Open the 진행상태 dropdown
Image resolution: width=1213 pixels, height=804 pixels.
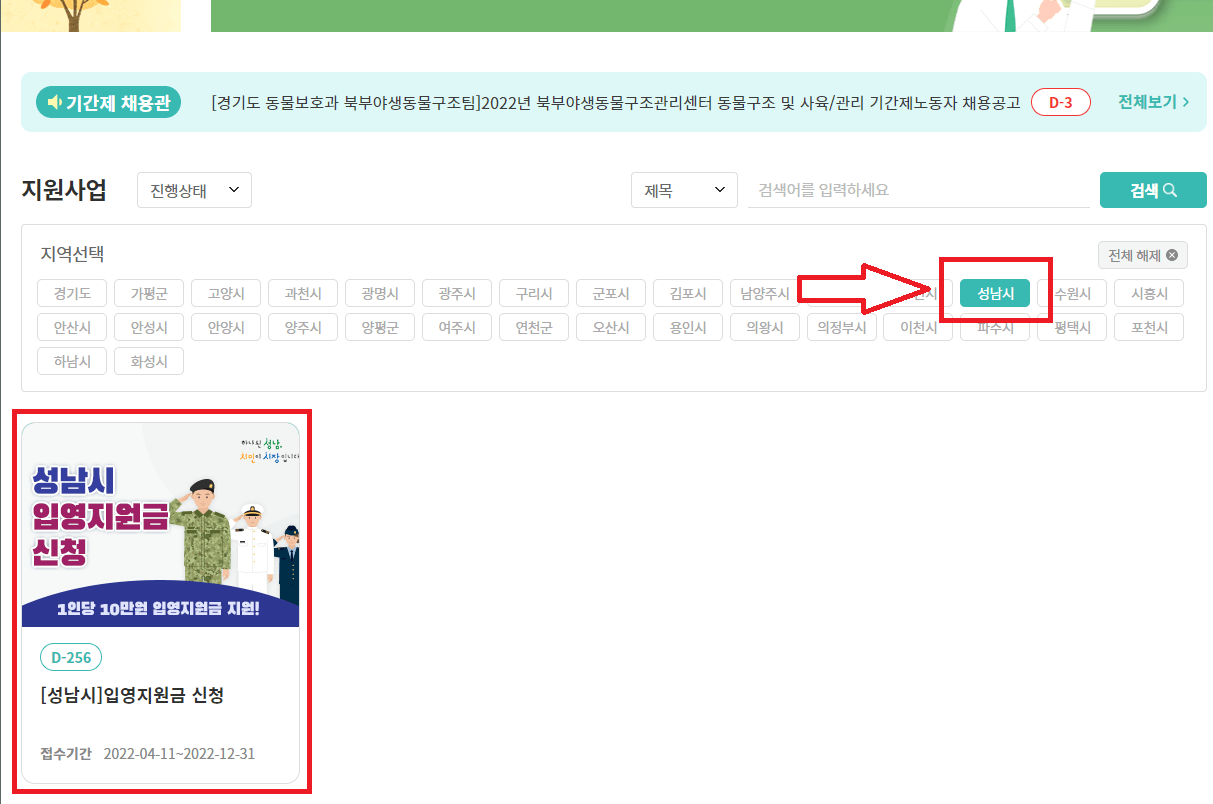194,190
